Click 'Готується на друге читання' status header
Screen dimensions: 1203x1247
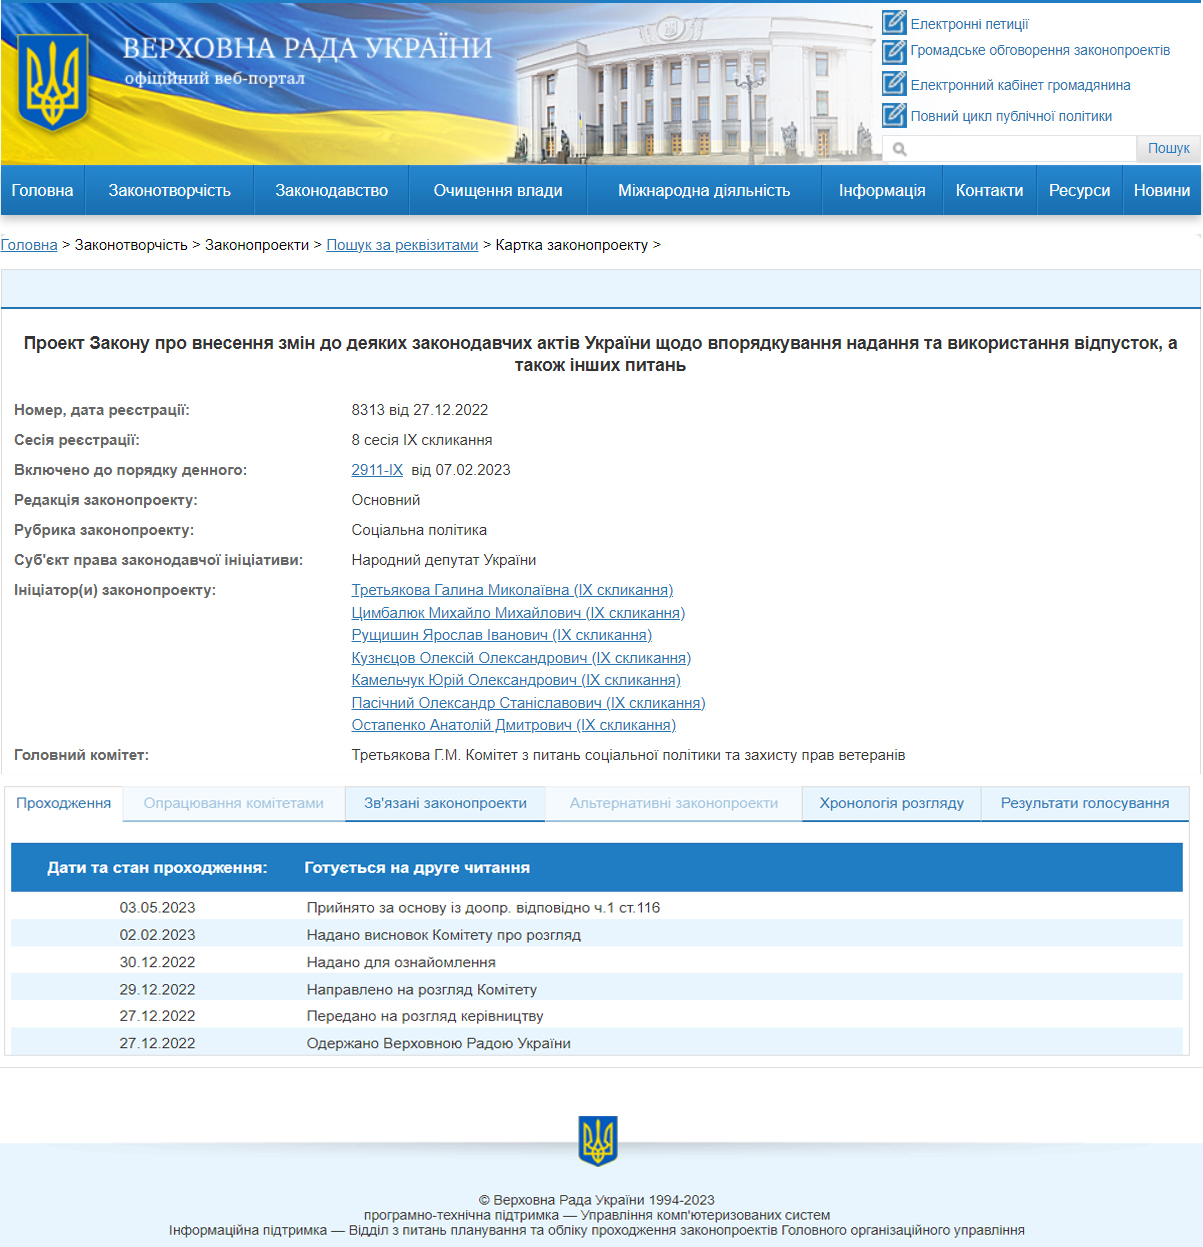pos(417,868)
